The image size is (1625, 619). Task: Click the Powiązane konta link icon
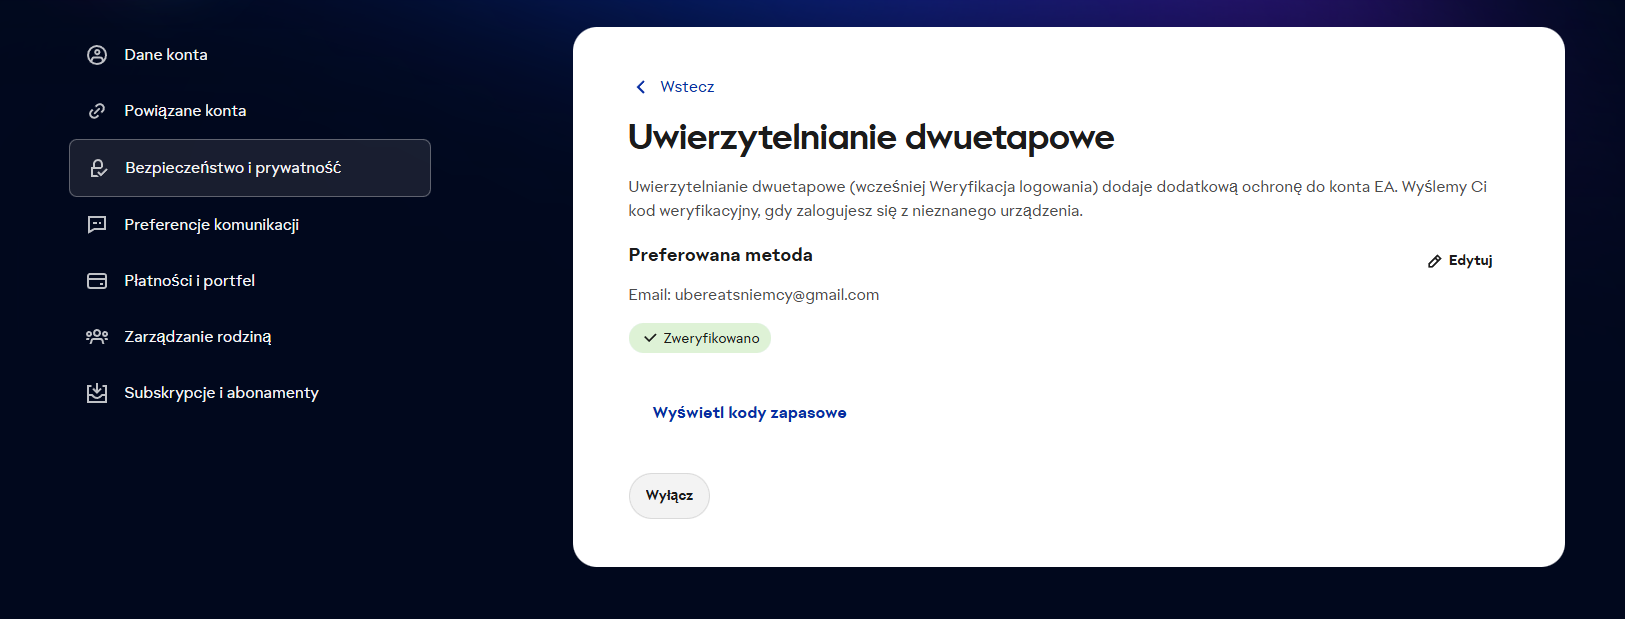click(97, 111)
